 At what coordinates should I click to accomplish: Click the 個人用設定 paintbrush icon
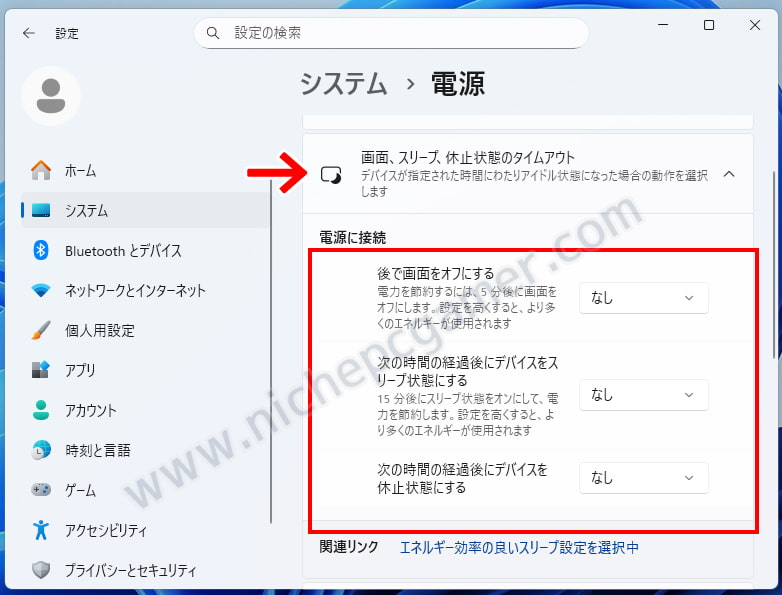pos(41,331)
